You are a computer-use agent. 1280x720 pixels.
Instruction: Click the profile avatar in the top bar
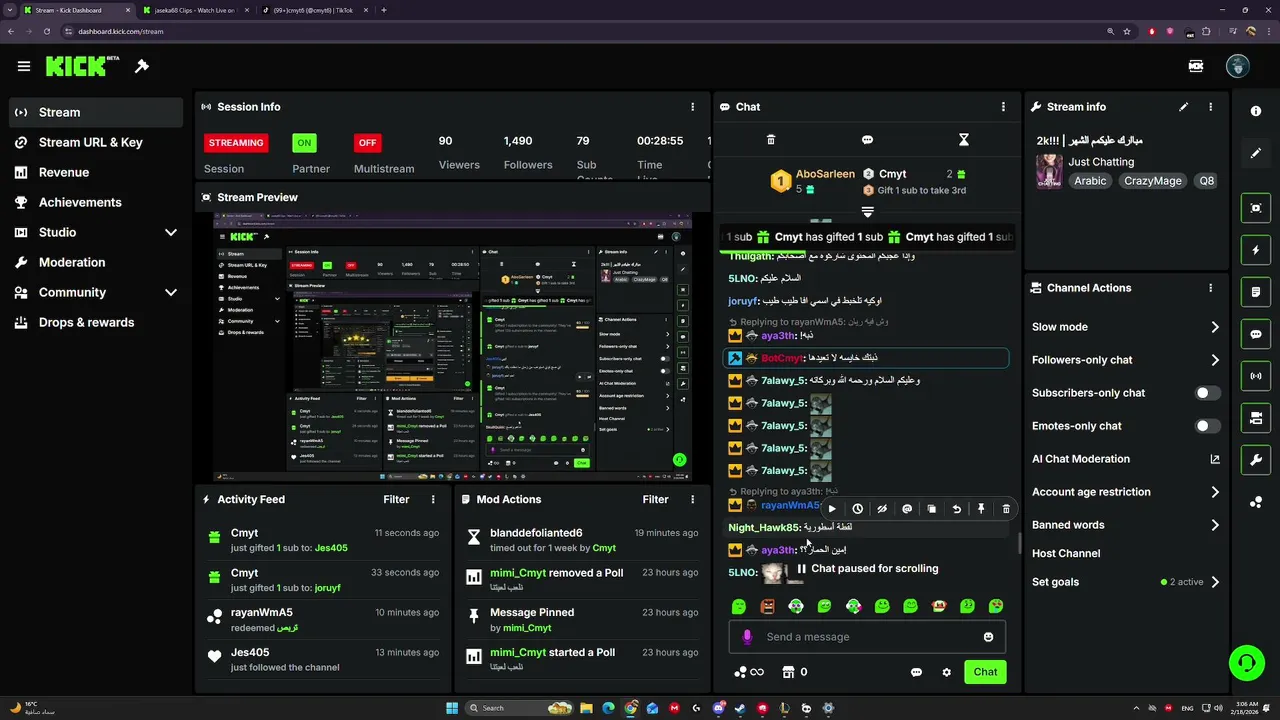[x=1238, y=66]
